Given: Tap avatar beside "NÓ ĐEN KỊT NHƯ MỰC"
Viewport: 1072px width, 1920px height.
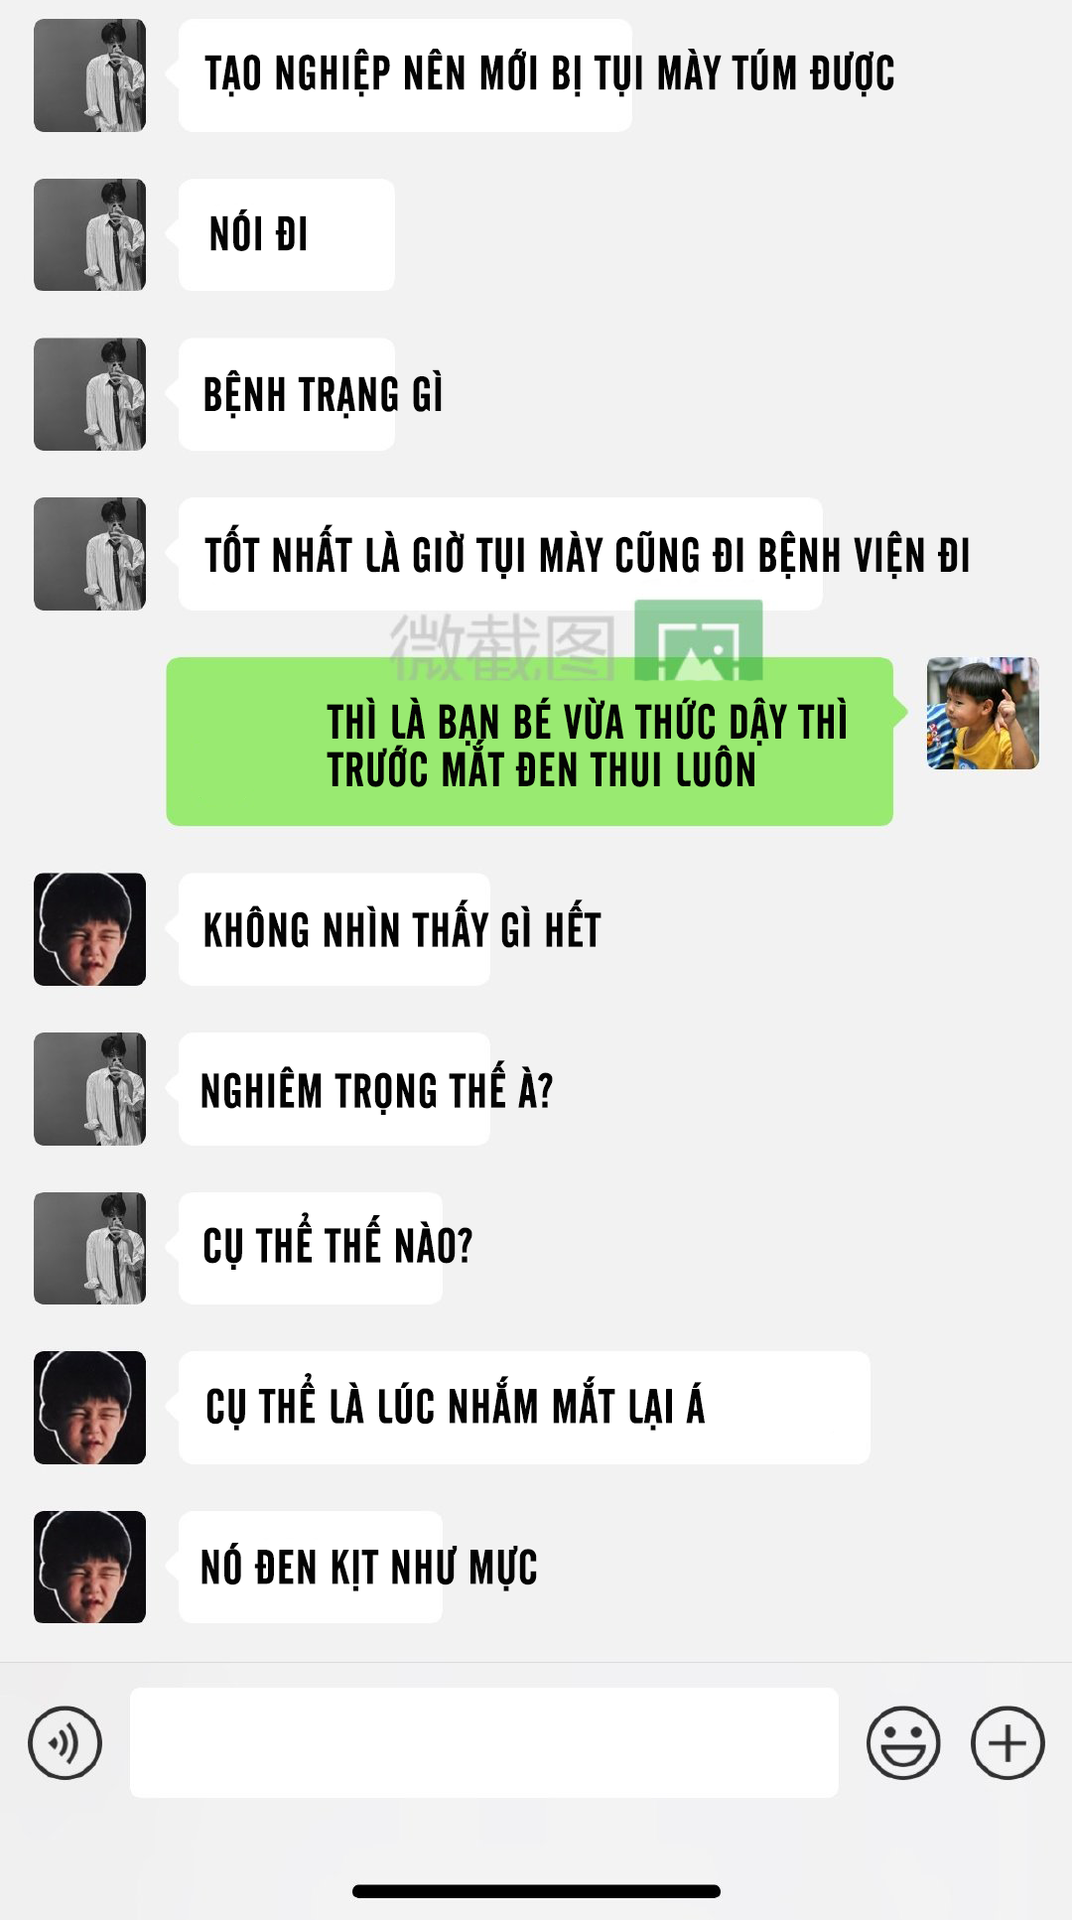Looking at the screenshot, I should coord(90,1567).
